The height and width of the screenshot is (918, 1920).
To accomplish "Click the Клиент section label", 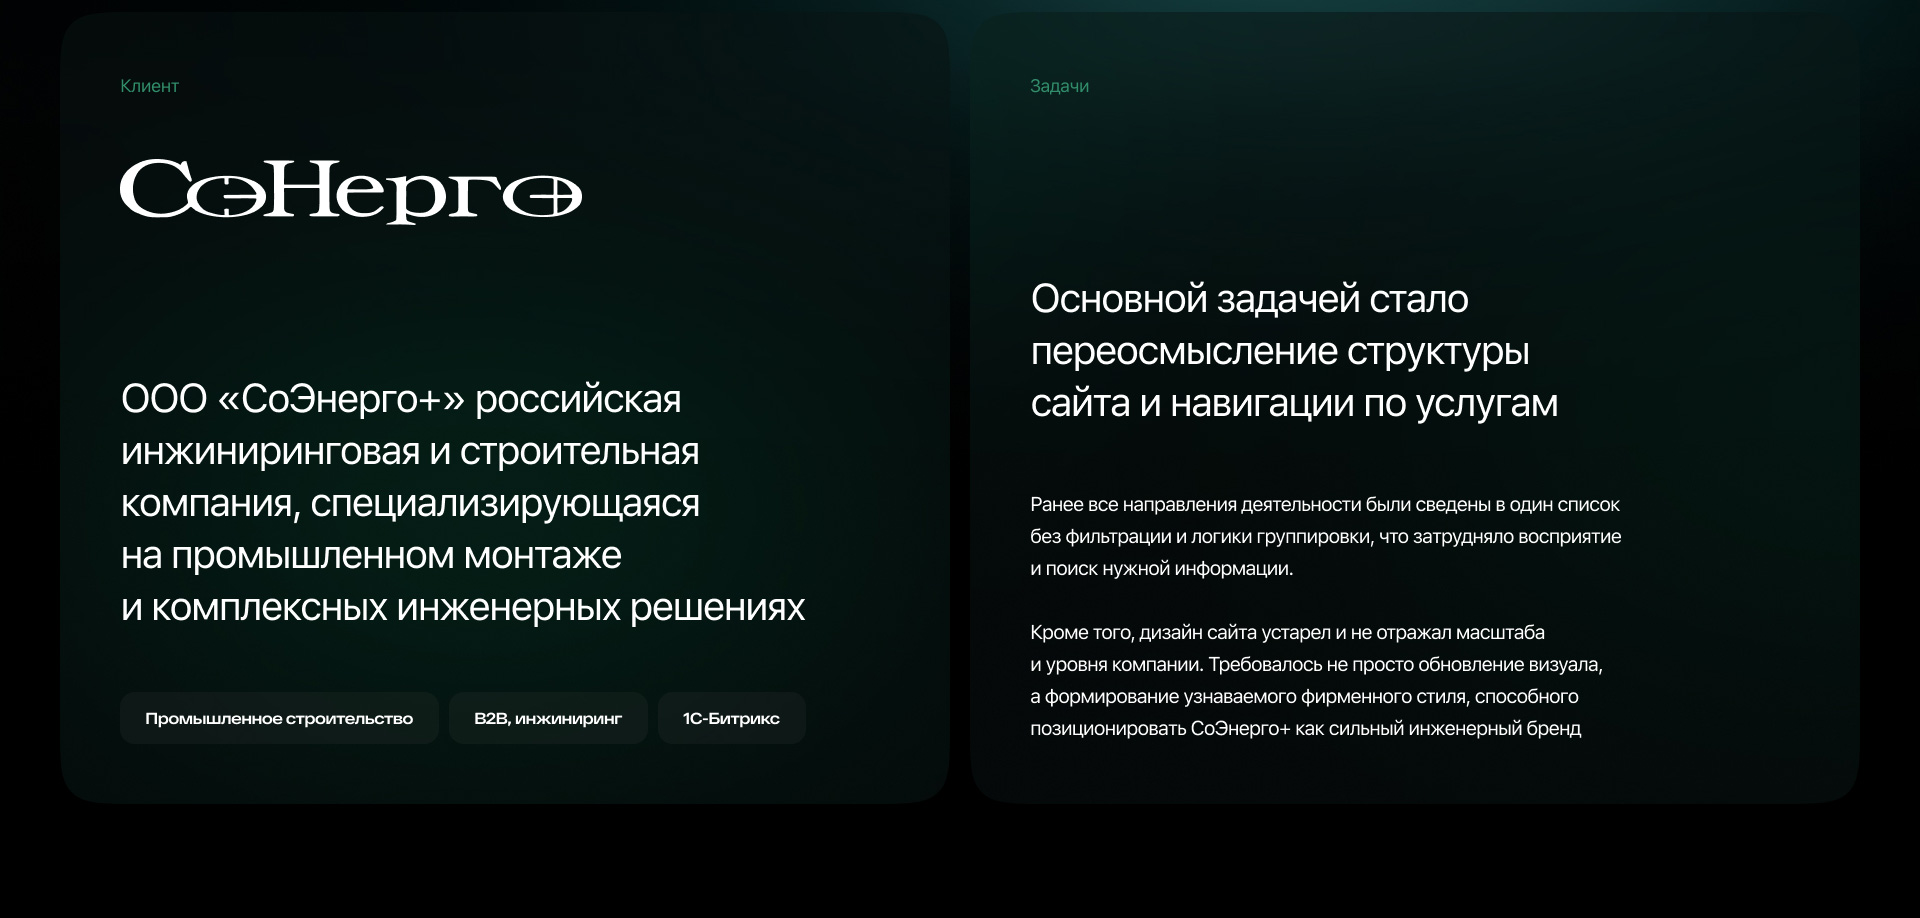I will 149,86.
